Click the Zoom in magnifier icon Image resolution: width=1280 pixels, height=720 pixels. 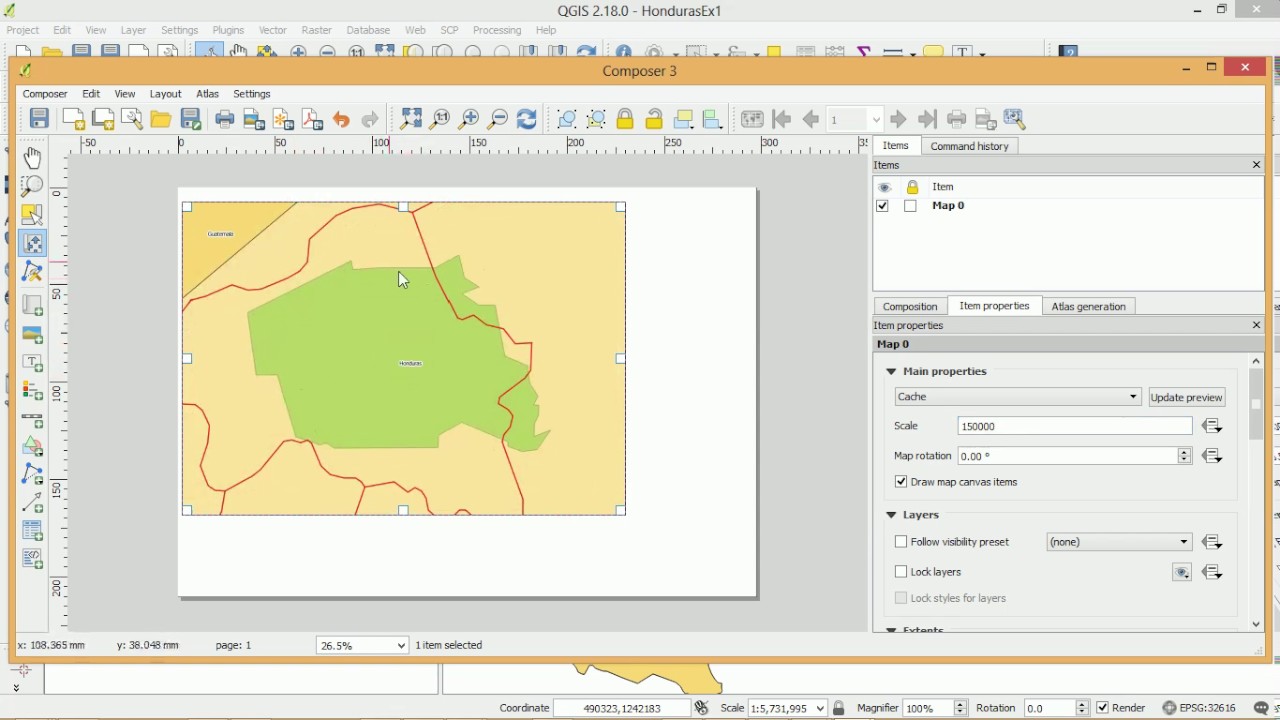coord(469,119)
